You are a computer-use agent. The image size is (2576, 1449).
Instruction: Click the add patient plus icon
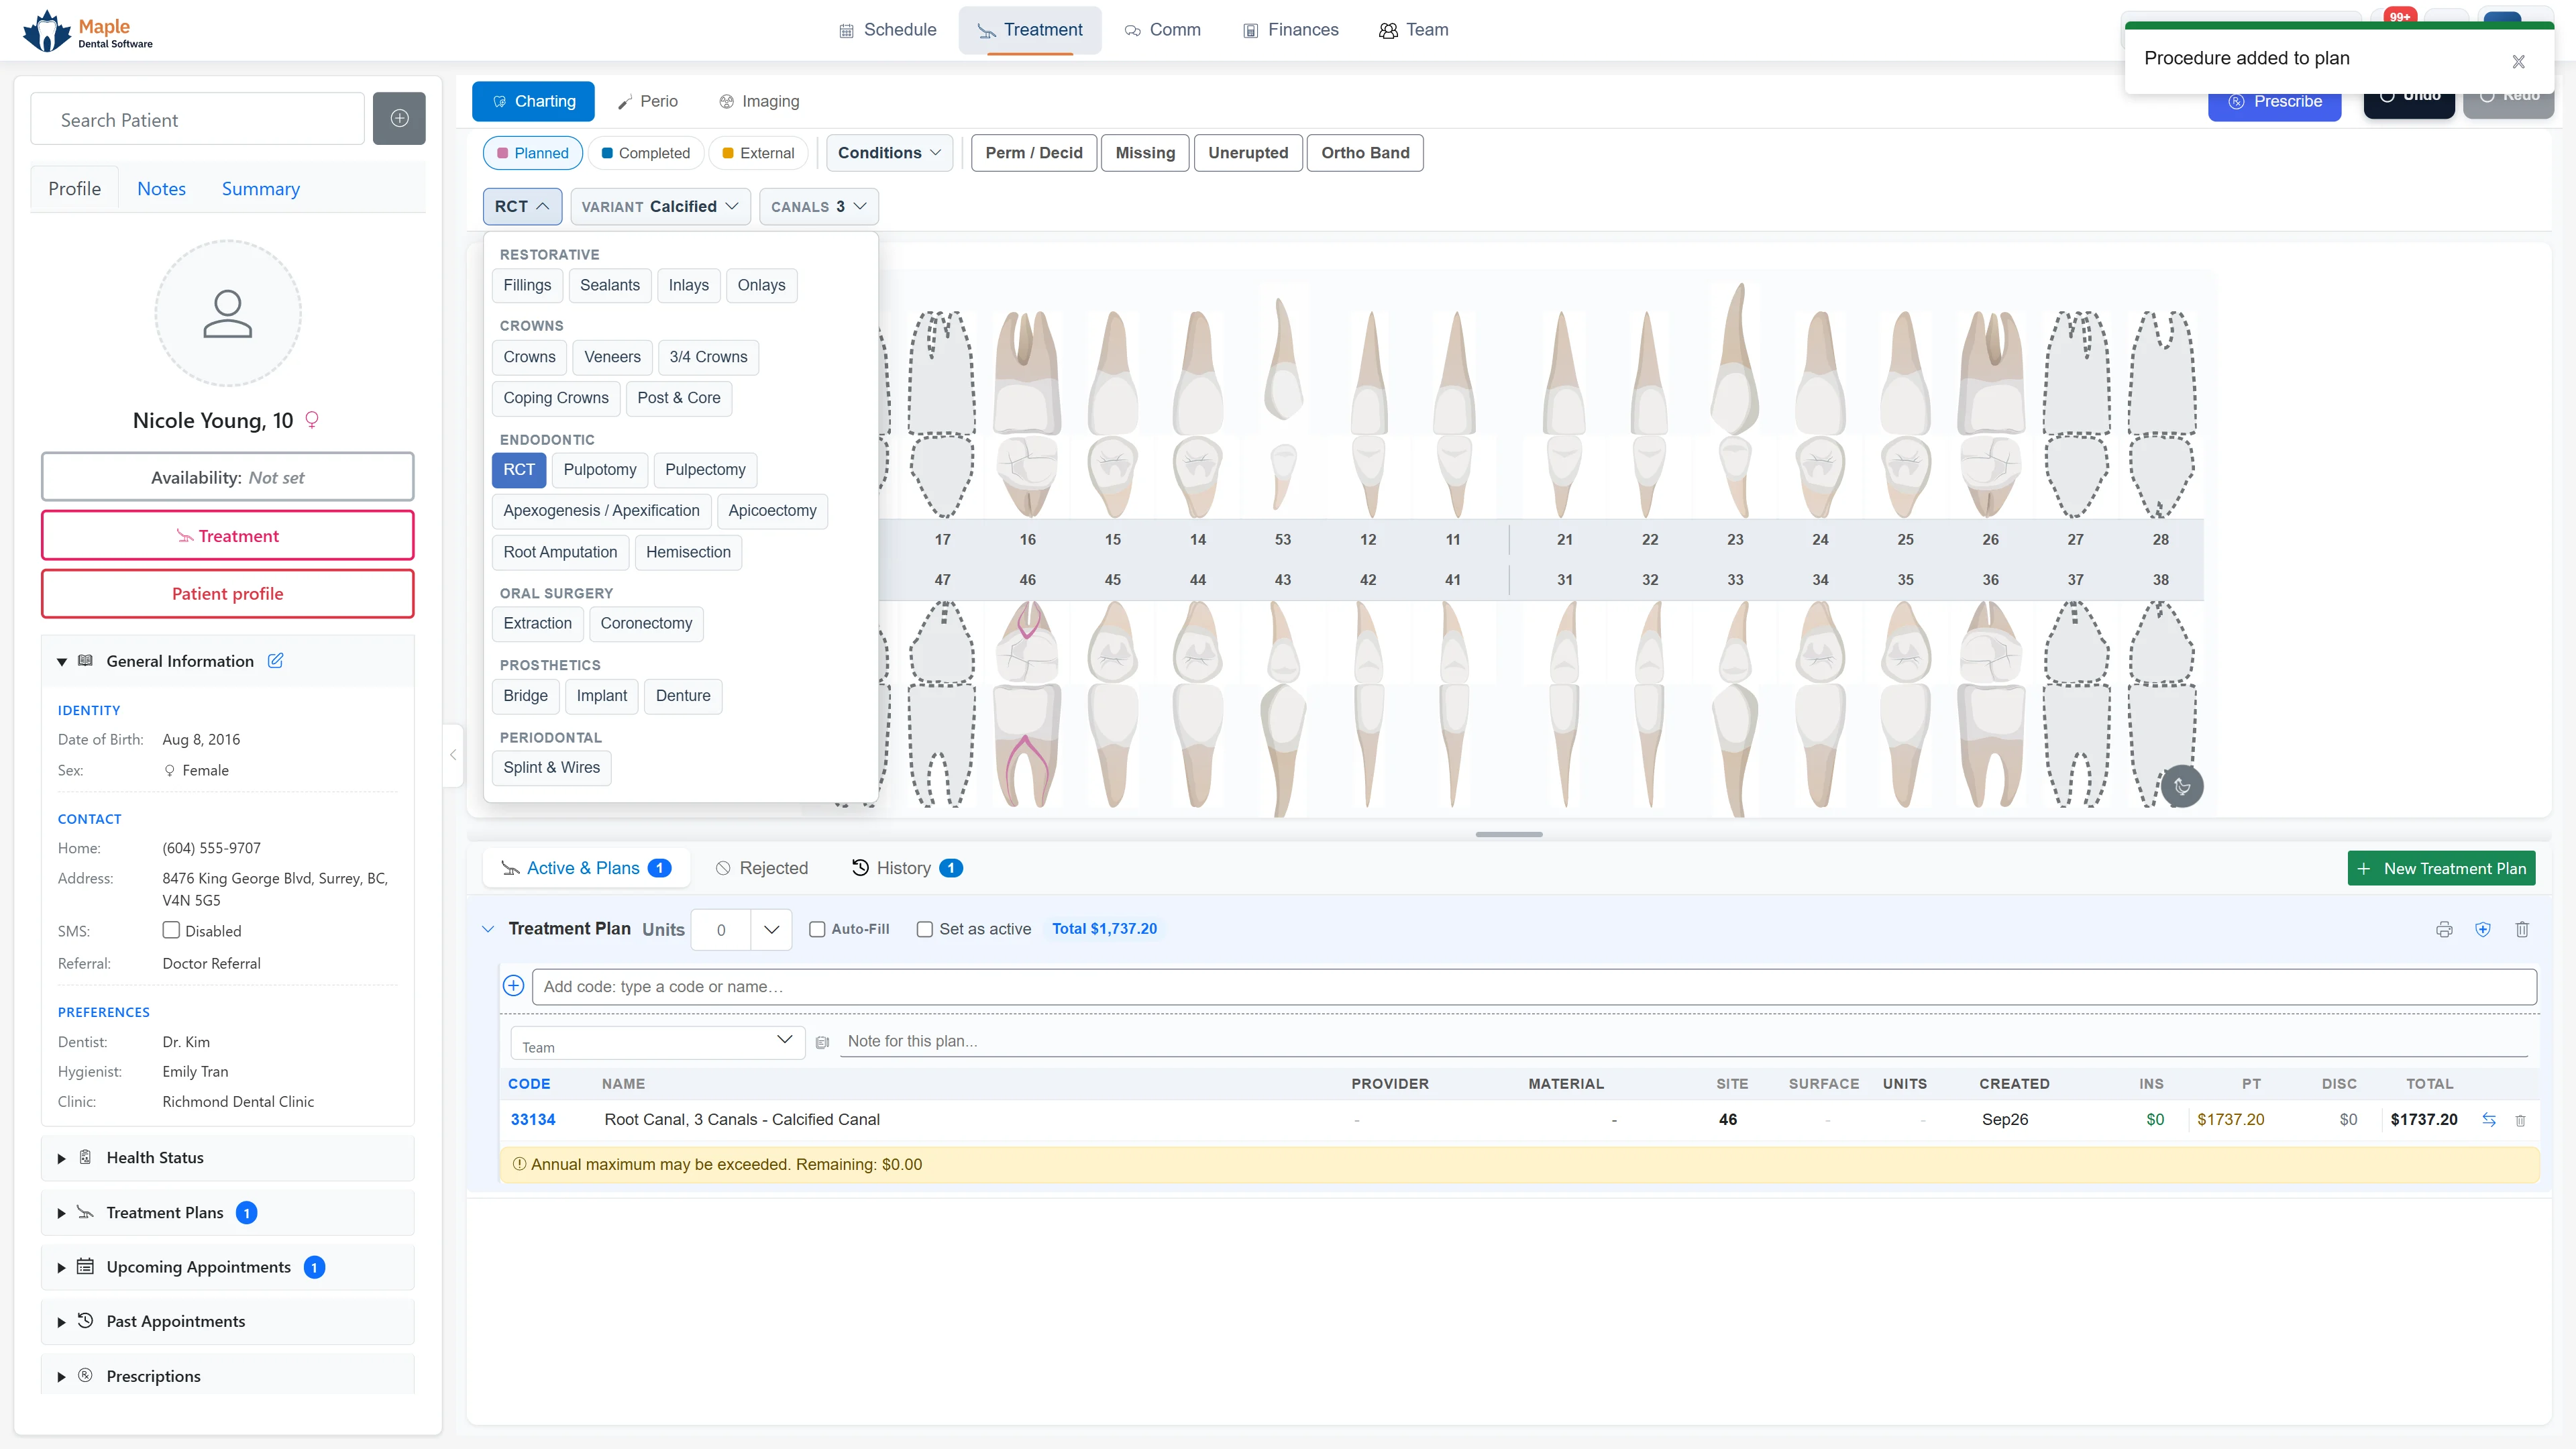[x=399, y=119]
